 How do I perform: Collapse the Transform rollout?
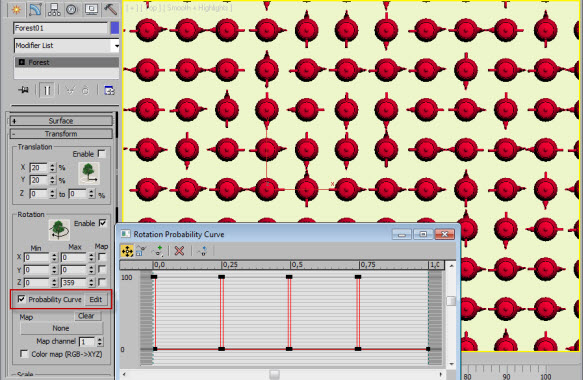[x=61, y=134]
